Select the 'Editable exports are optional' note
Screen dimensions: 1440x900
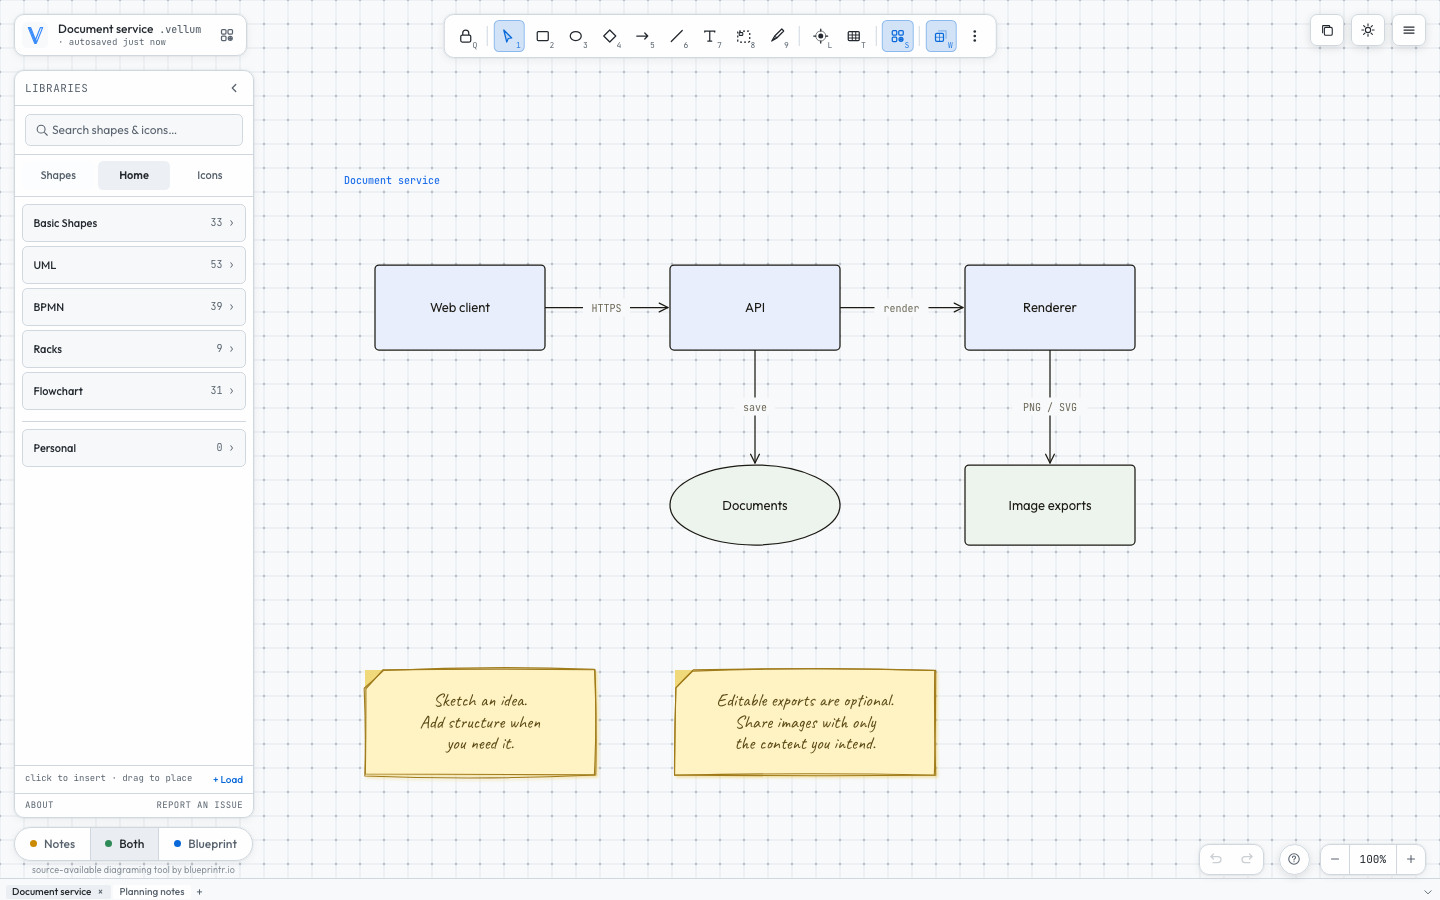pos(805,723)
